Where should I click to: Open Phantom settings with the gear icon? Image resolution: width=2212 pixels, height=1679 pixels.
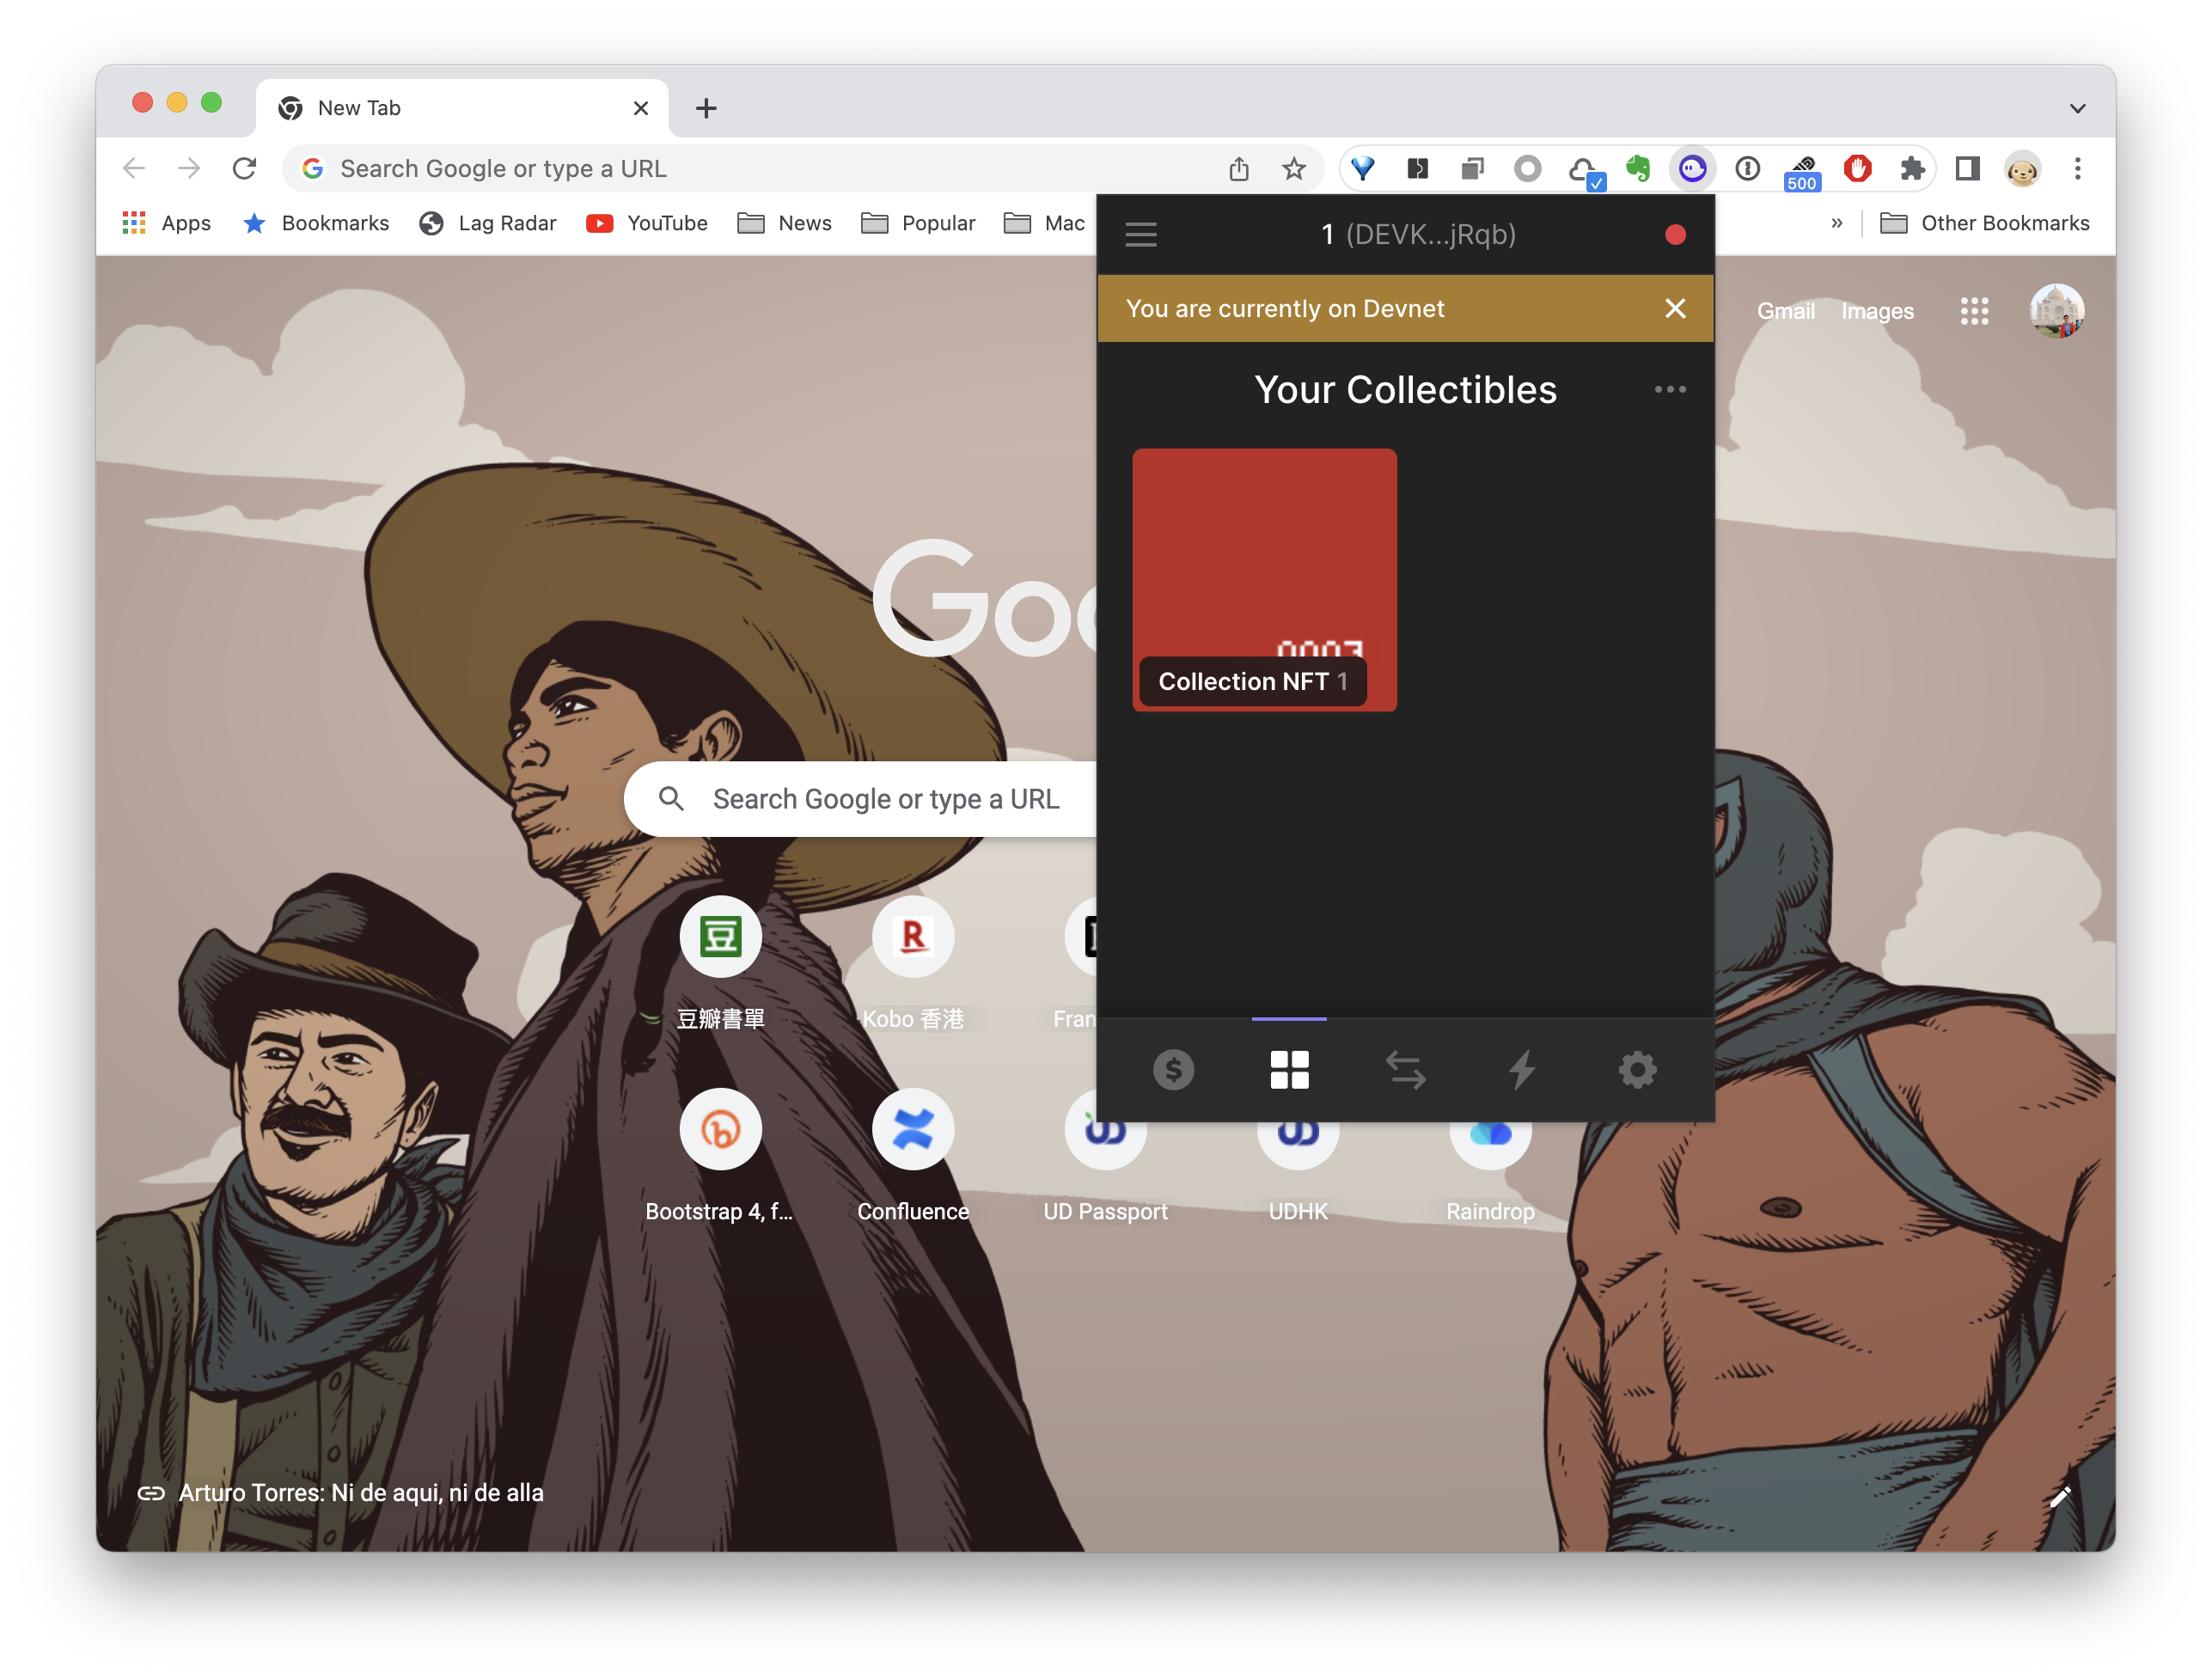[1637, 1069]
